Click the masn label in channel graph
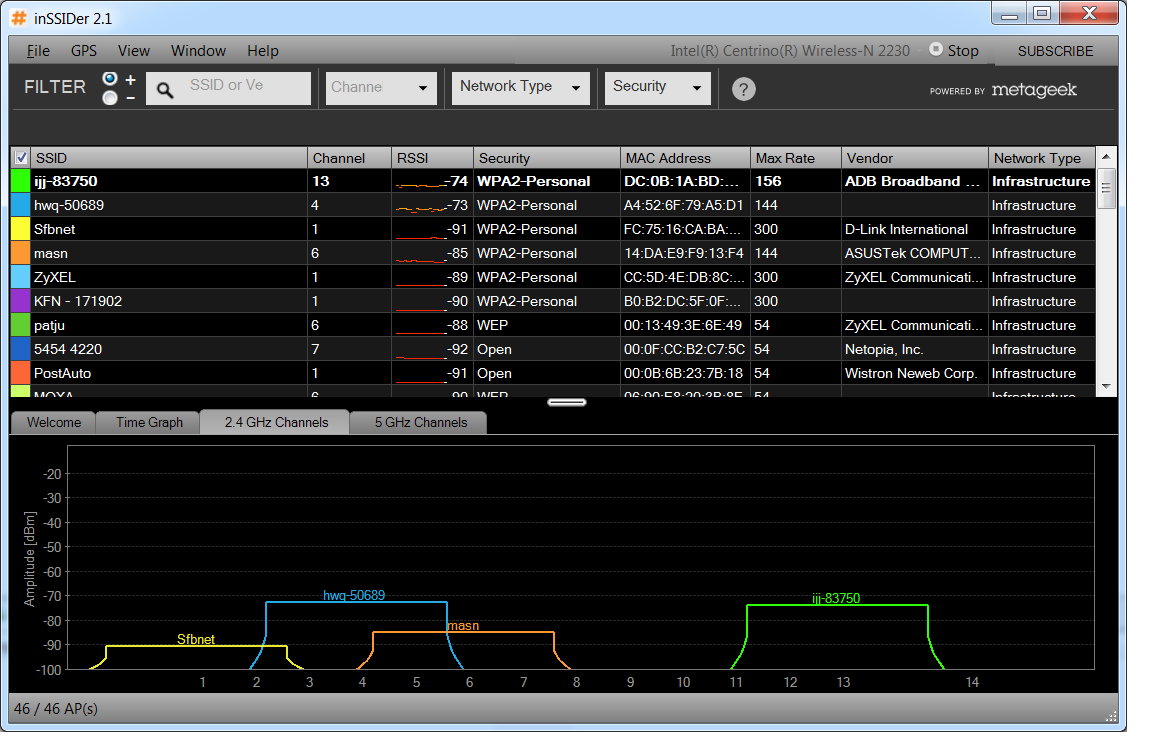 463,625
